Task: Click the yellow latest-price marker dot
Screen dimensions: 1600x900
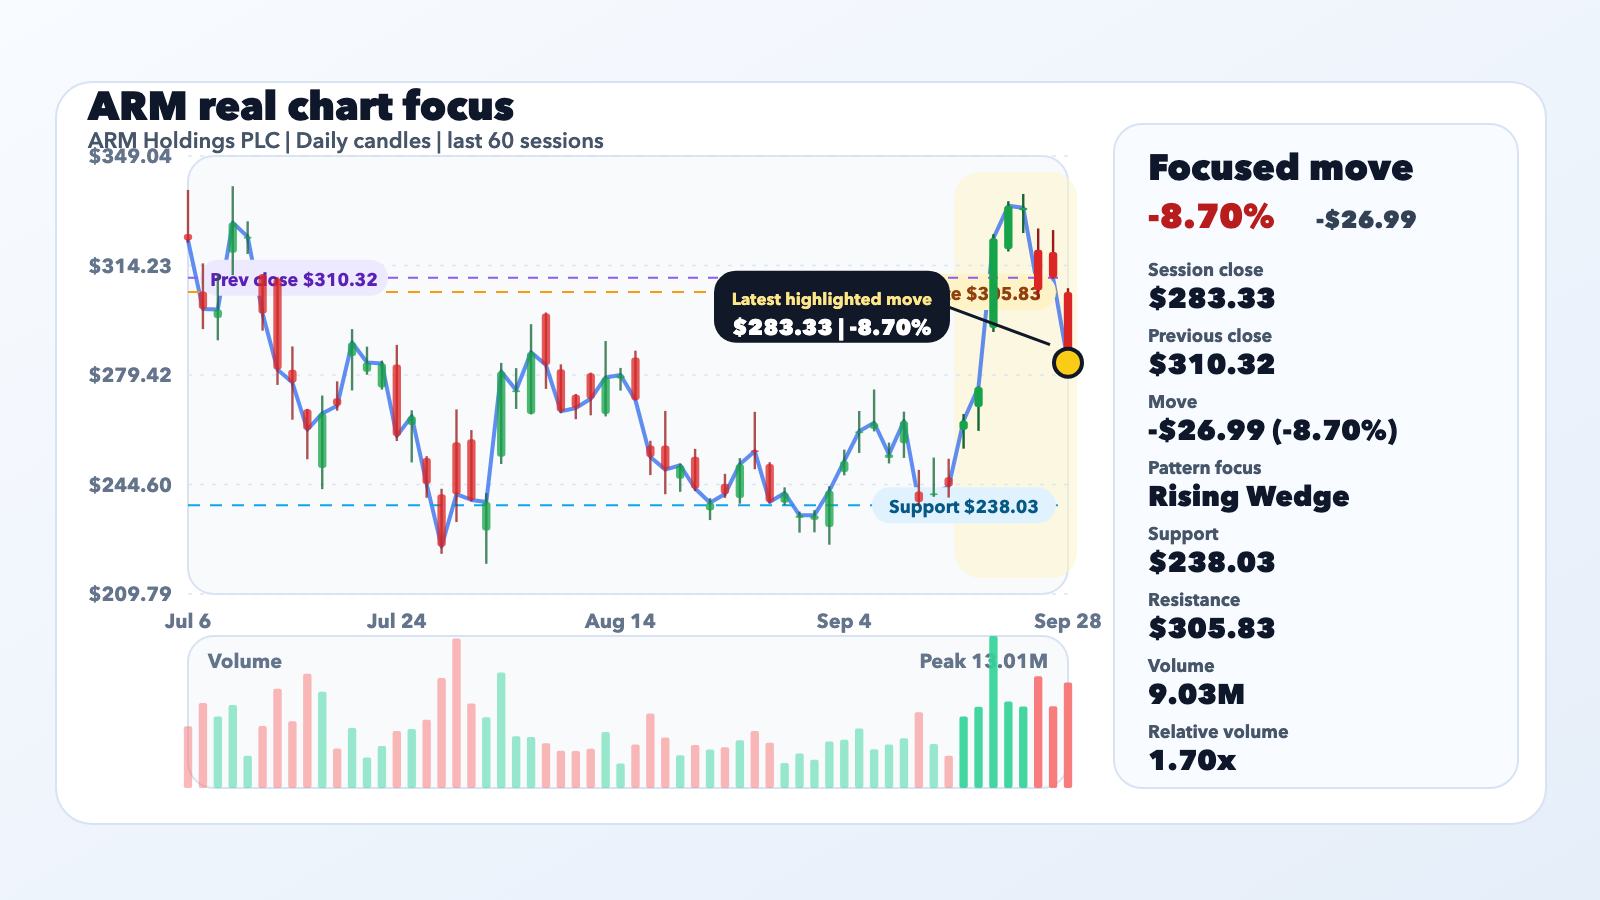Action: click(x=1068, y=363)
